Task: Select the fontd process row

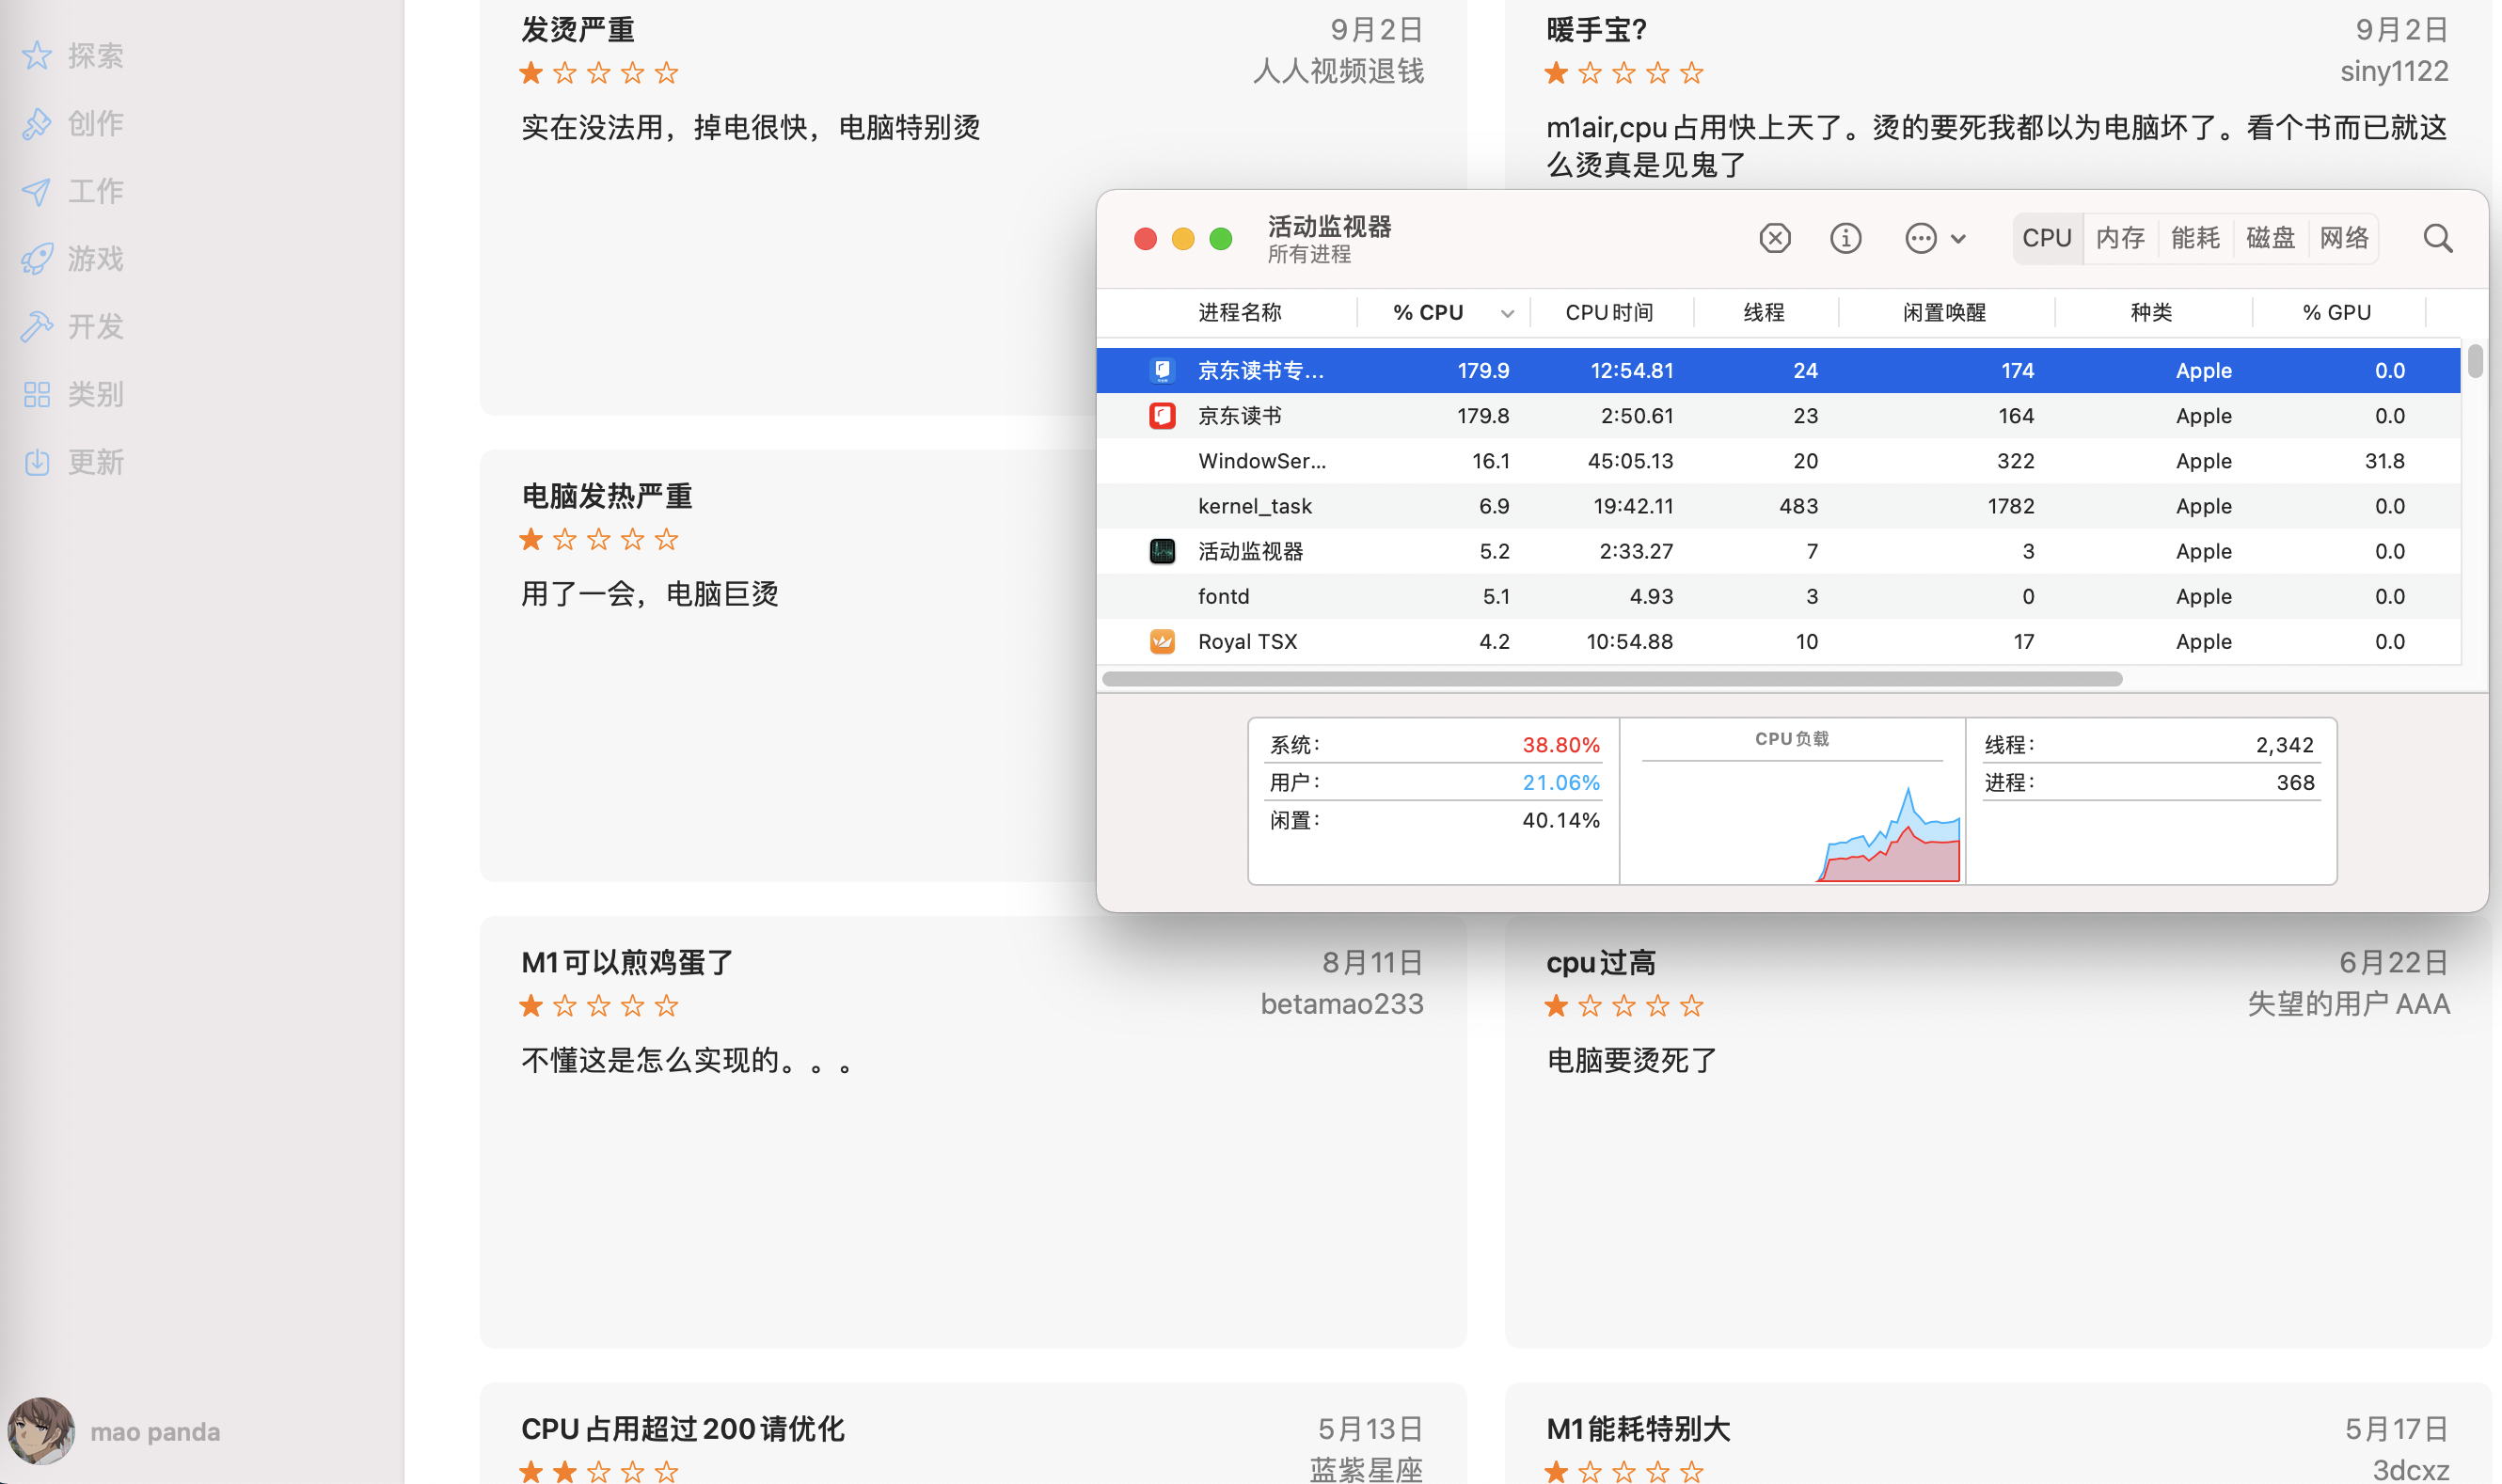Action: [x=1778, y=596]
